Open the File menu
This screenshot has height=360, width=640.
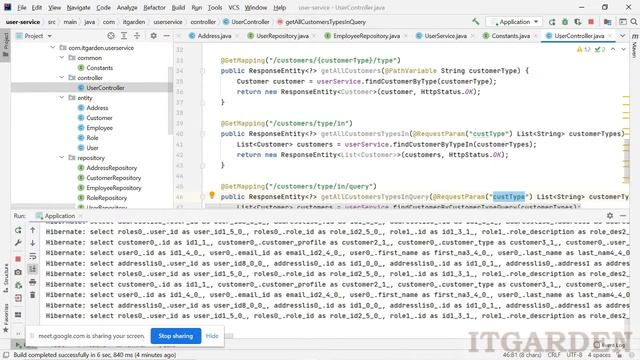[x=22, y=7]
